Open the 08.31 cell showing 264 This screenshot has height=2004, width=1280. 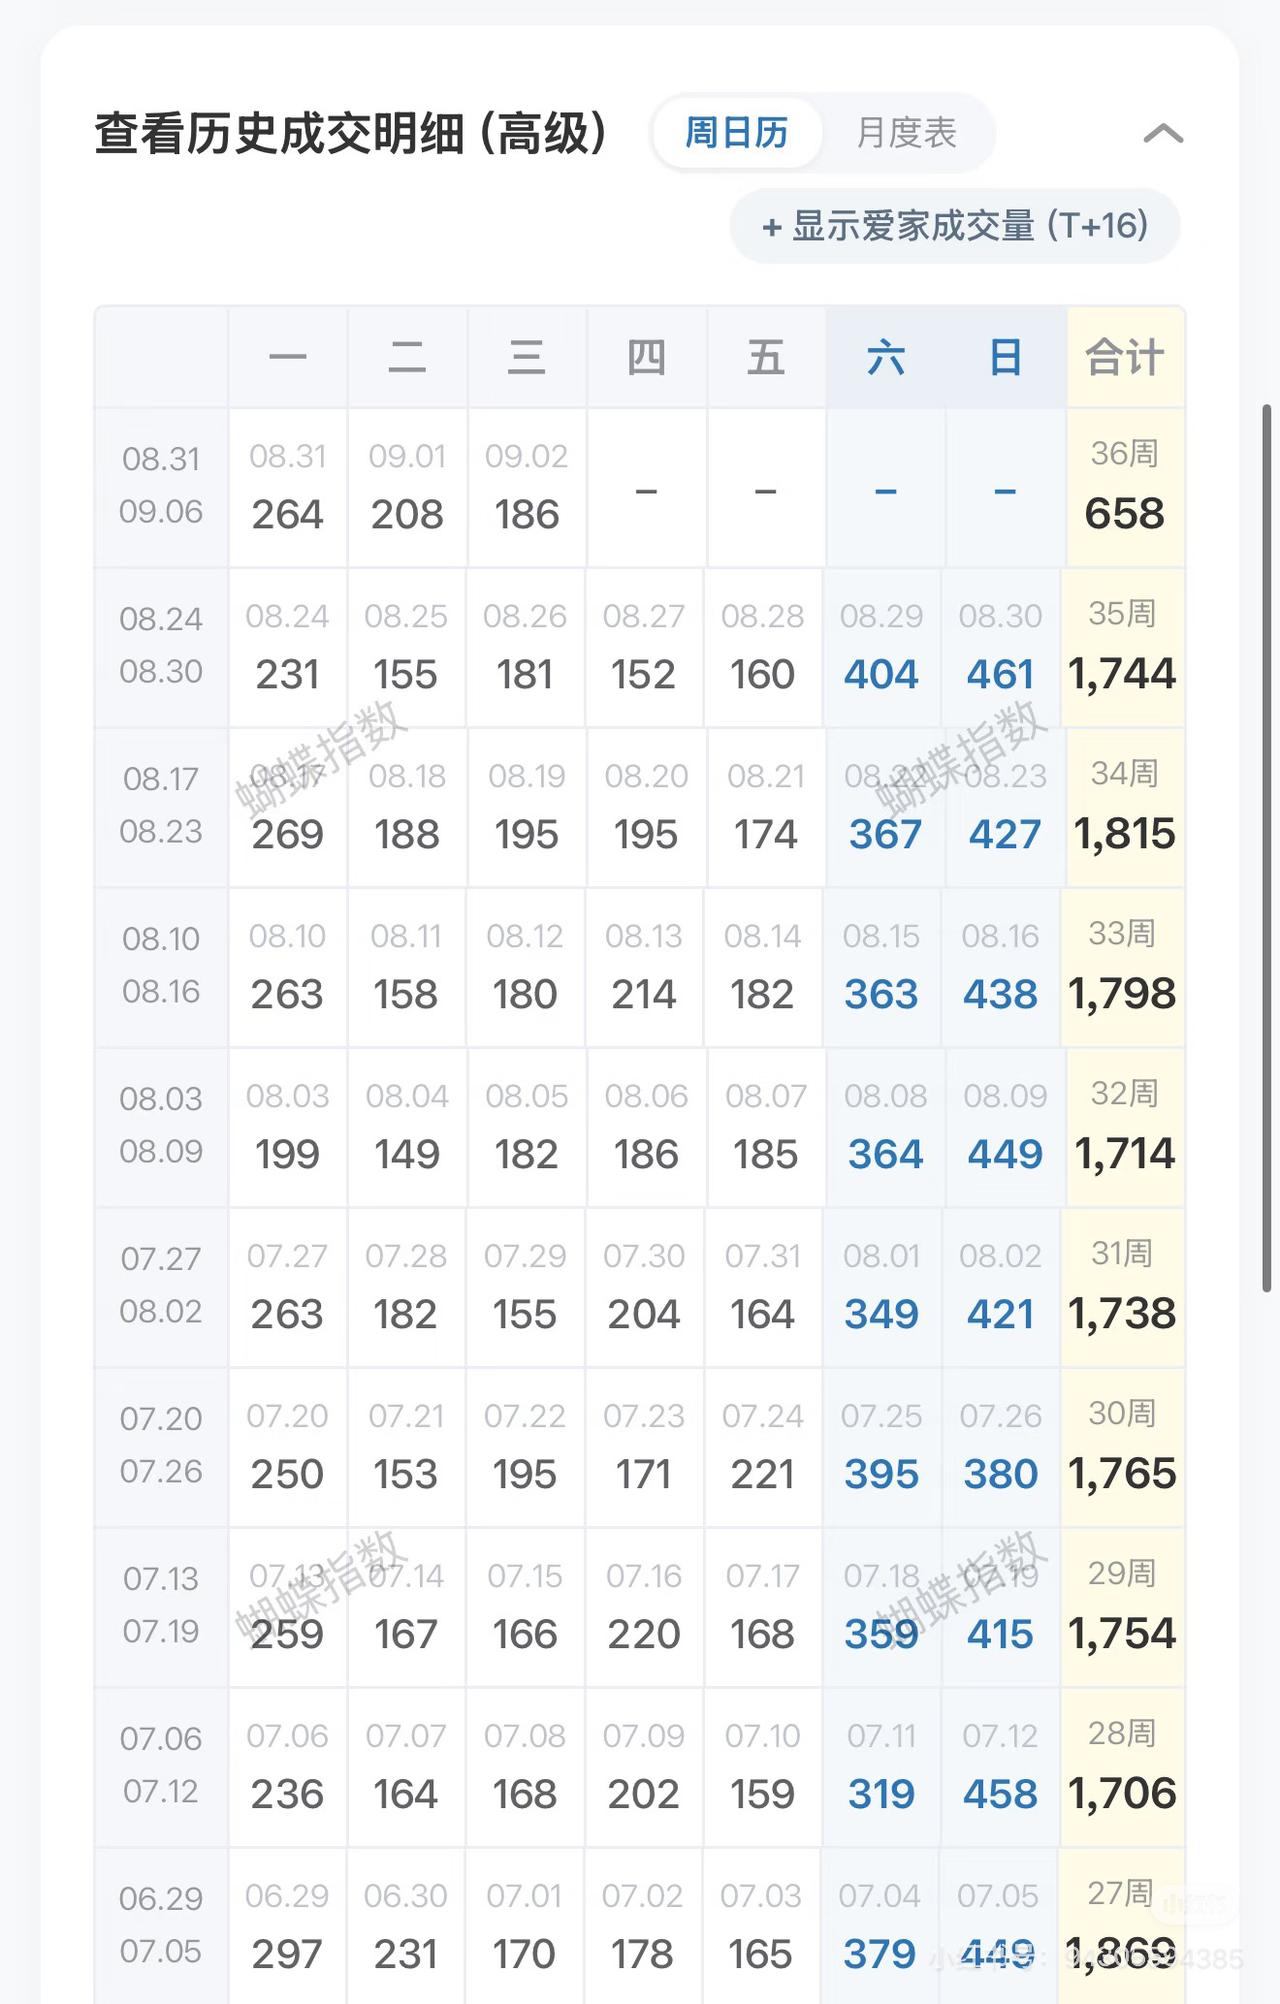288,487
